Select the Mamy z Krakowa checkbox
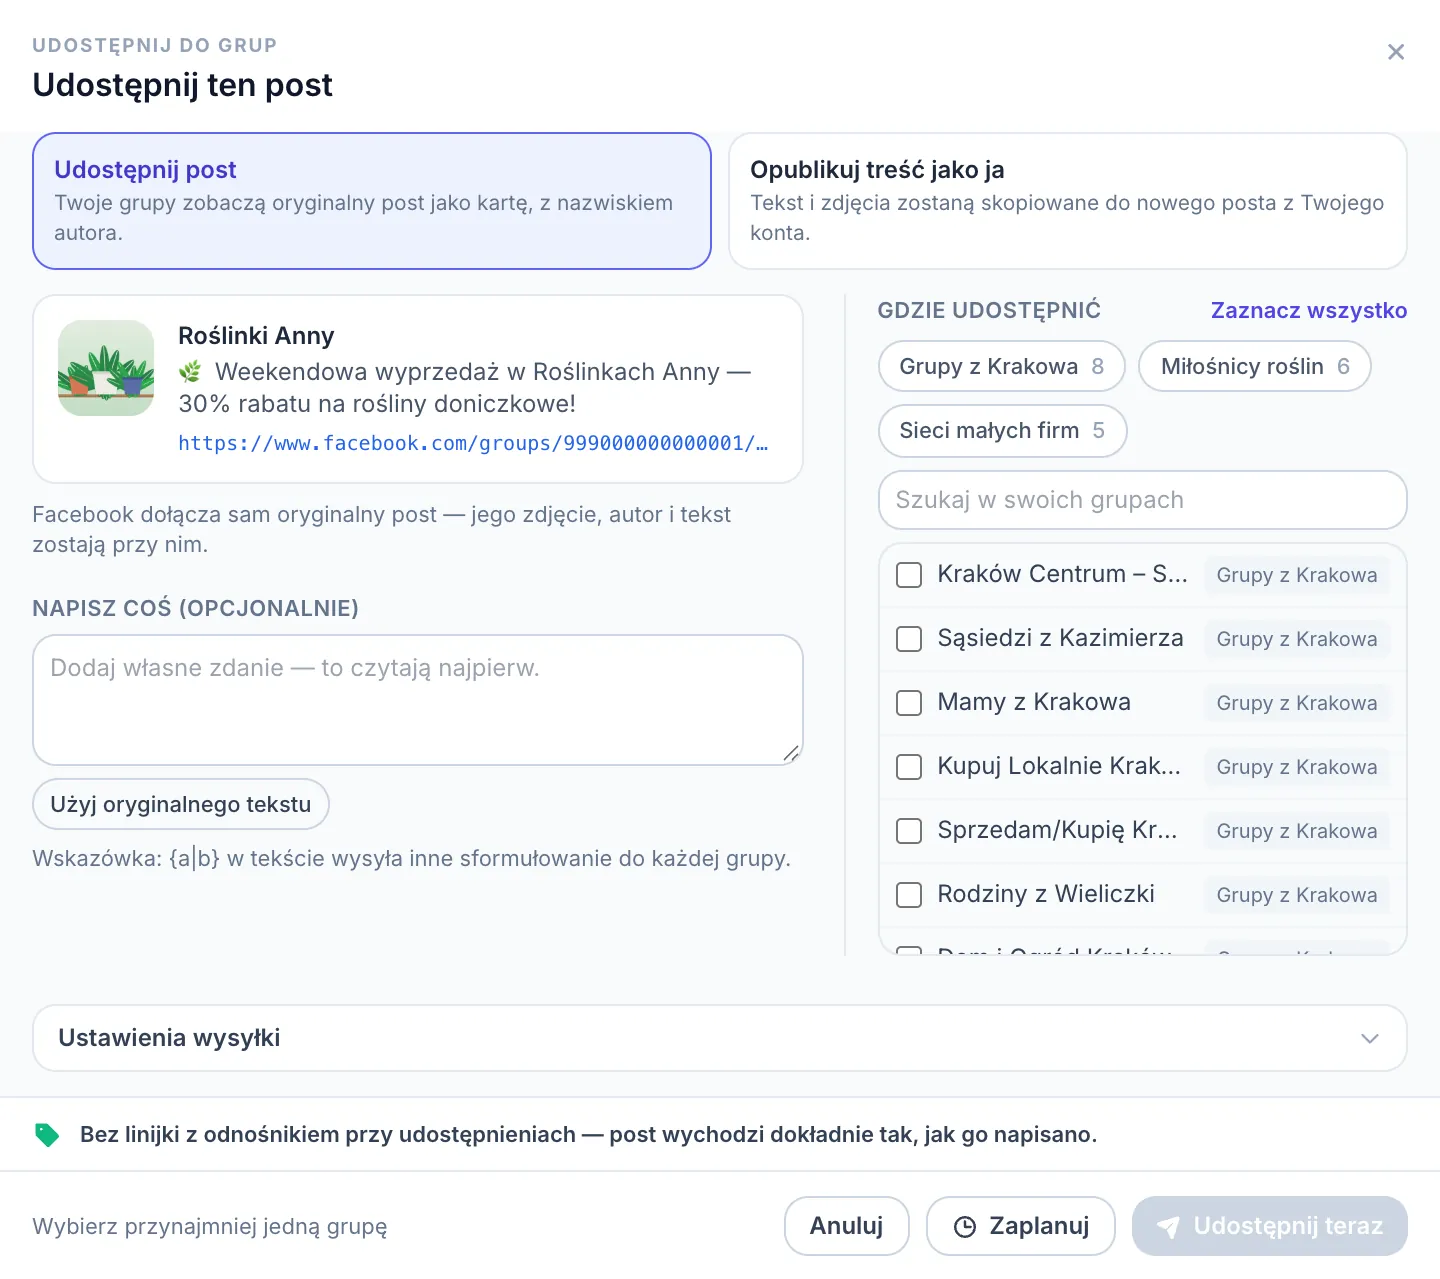The image size is (1440, 1279). [x=909, y=703]
